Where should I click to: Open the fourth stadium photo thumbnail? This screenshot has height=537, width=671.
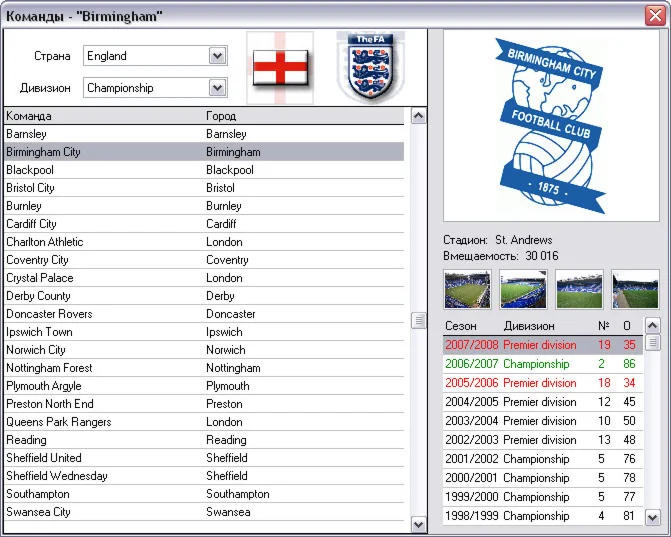tap(635, 289)
